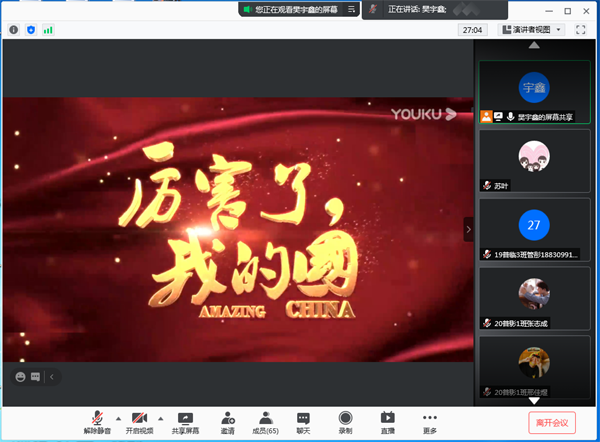
Task: Select participant thumbnail labeled 苏叶
Action: click(x=533, y=160)
